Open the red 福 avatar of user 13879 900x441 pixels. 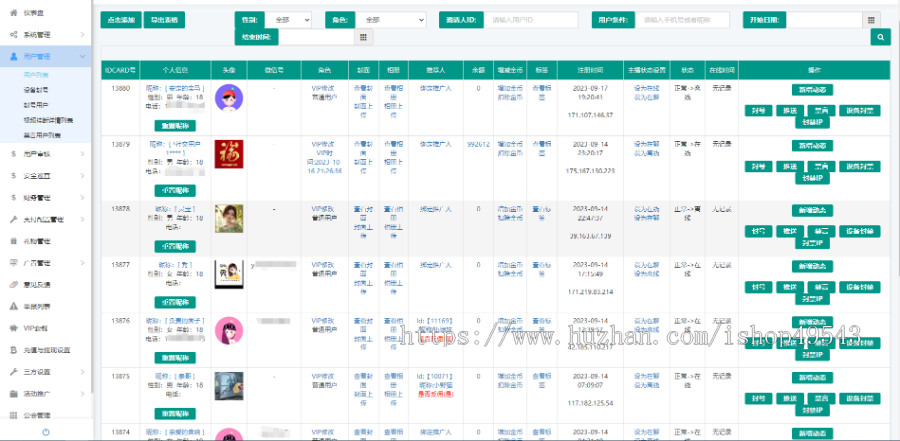pos(229,154)
